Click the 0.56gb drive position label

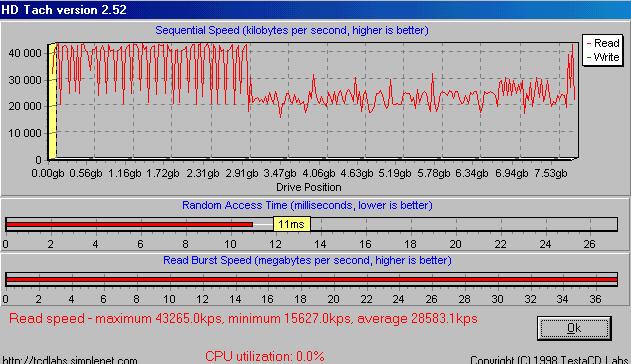[86, 173]
